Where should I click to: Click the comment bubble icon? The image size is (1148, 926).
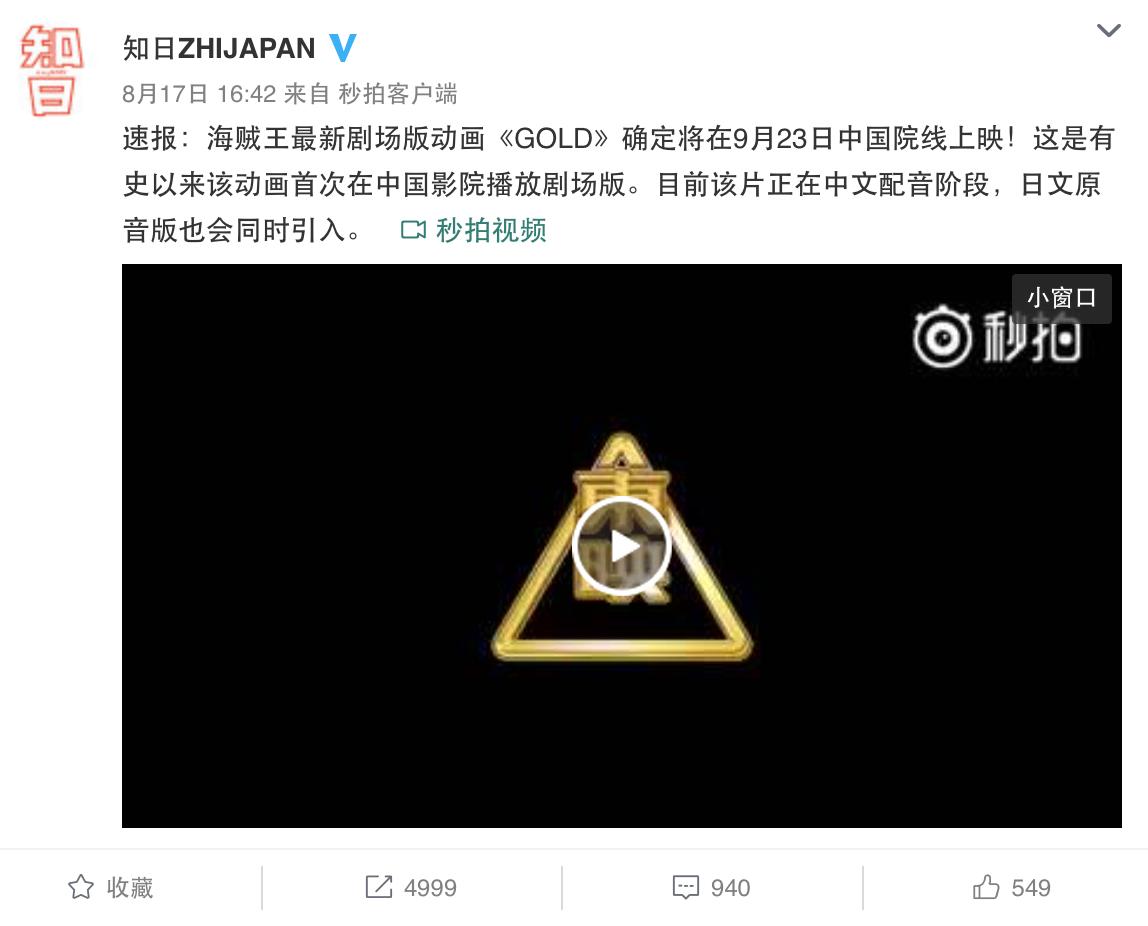point(685,886)
